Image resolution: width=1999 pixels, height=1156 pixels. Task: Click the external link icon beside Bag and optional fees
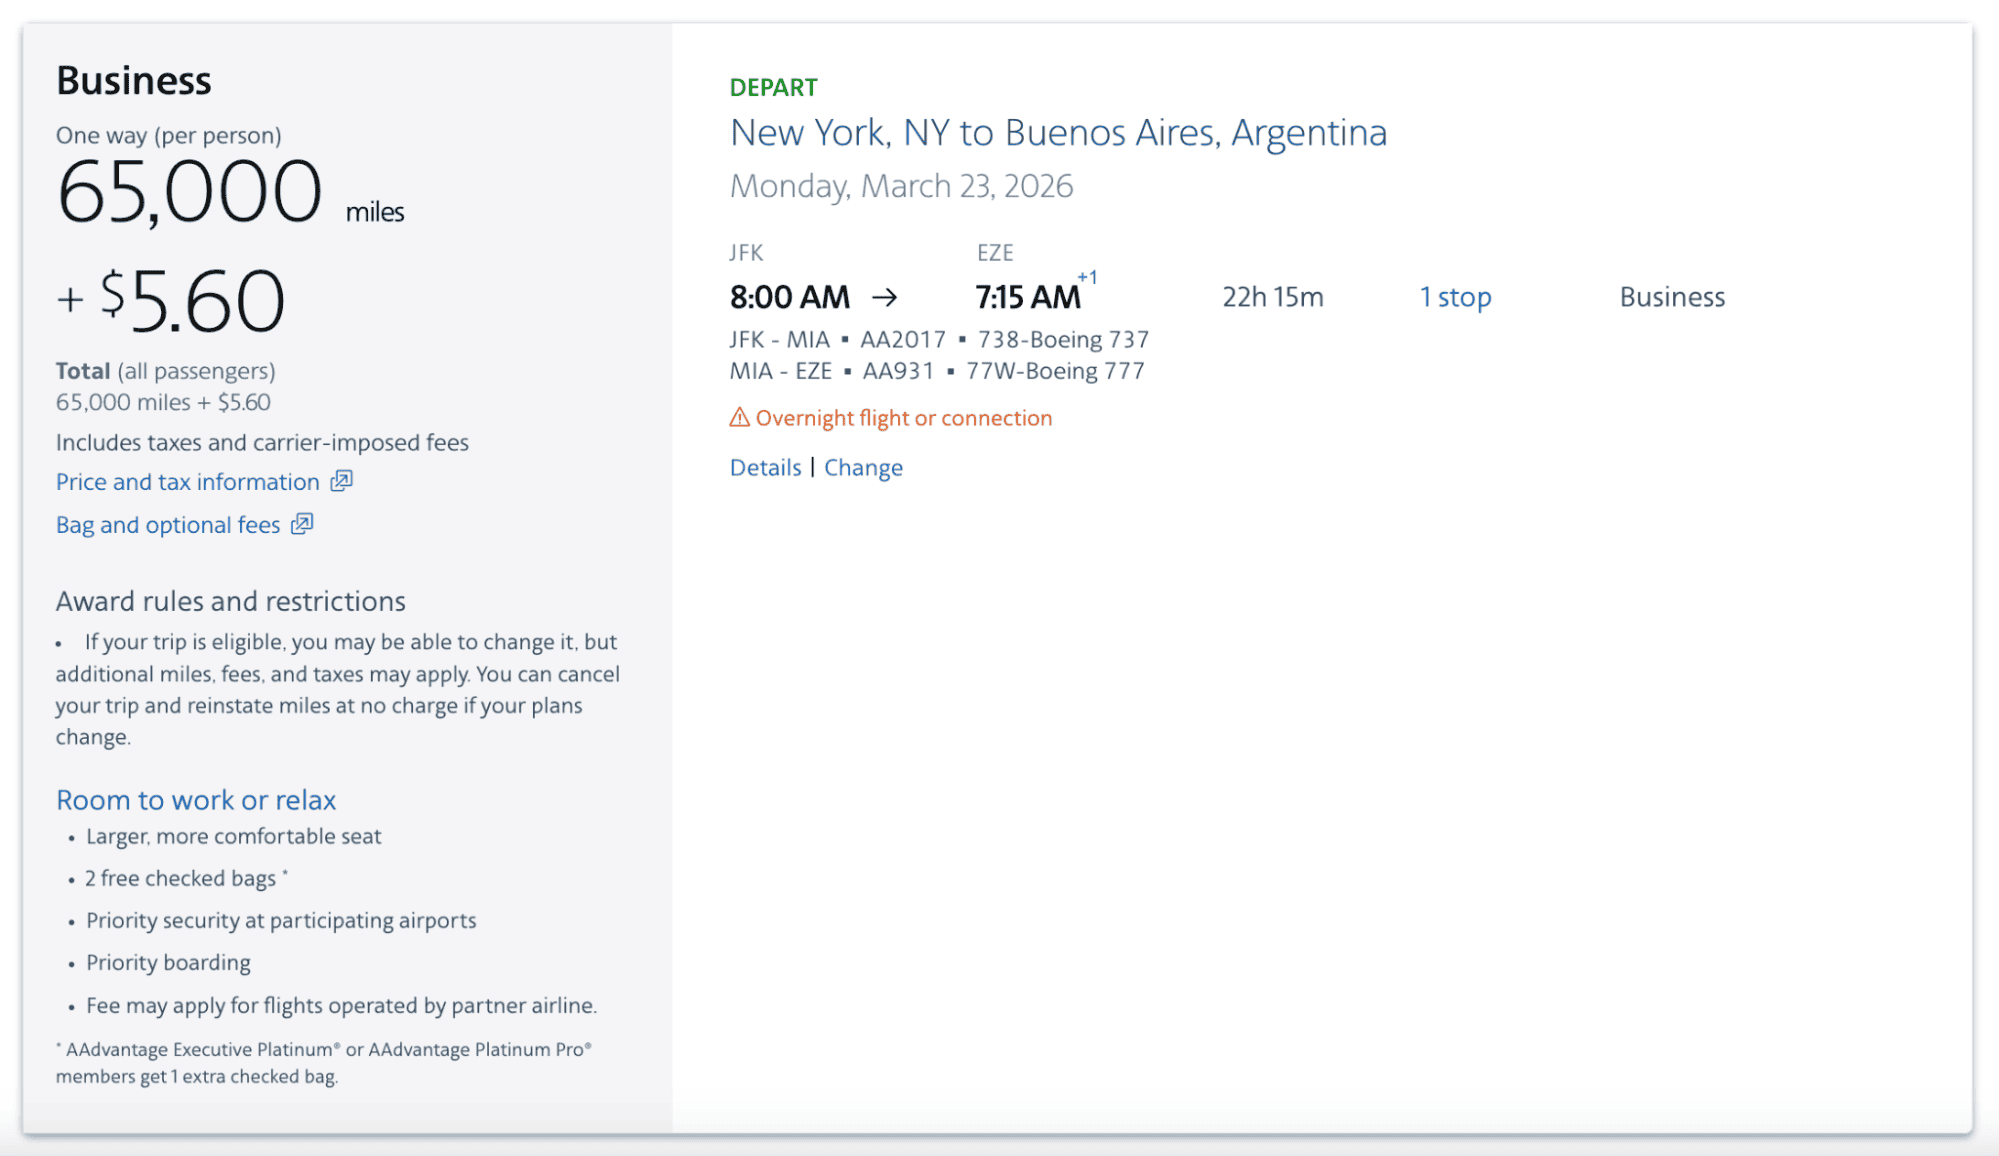coord(302,524)
